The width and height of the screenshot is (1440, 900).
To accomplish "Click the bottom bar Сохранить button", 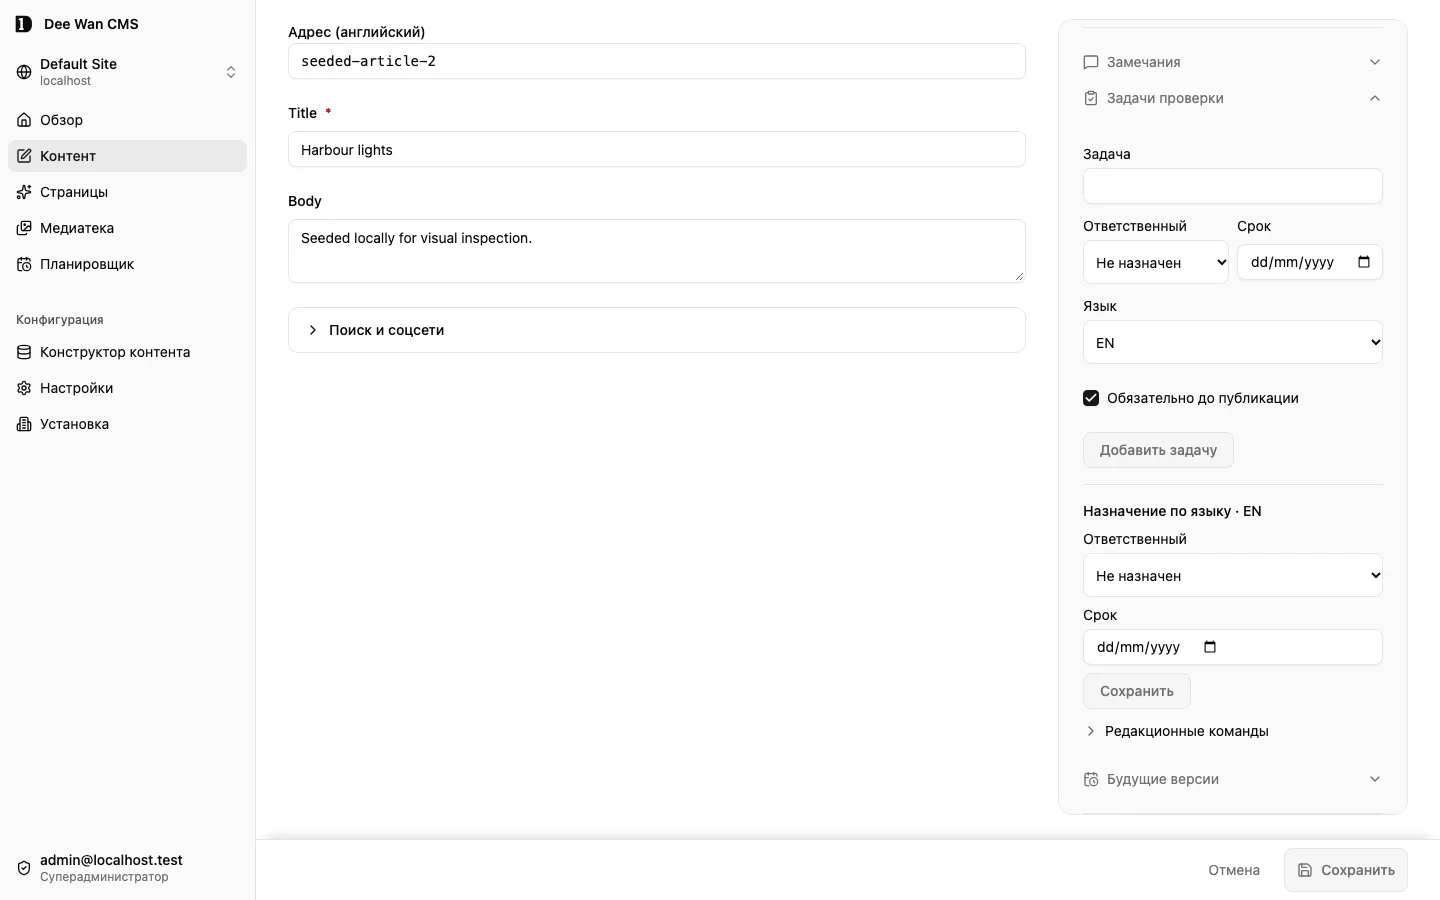I will tap(1346, 870).
